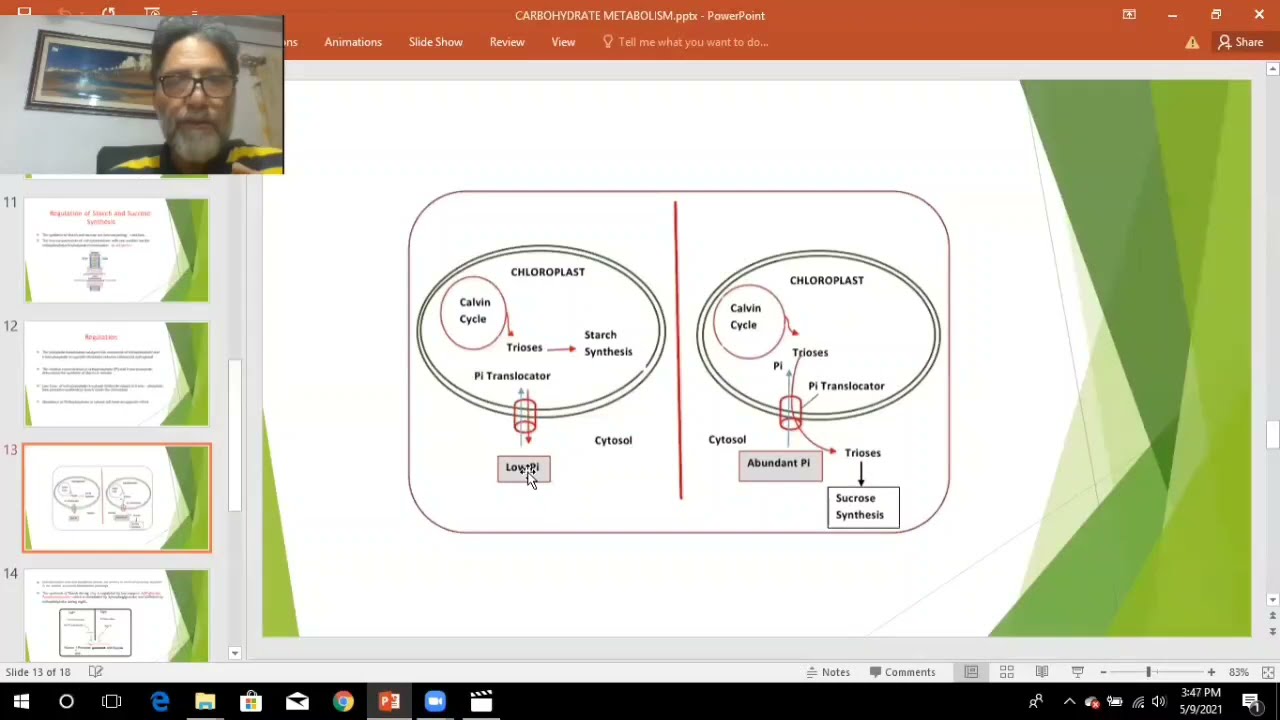Open the Movies clapperboard taskbar app
The height and width of the screenshot is (720, 1280).
point(481,702)
